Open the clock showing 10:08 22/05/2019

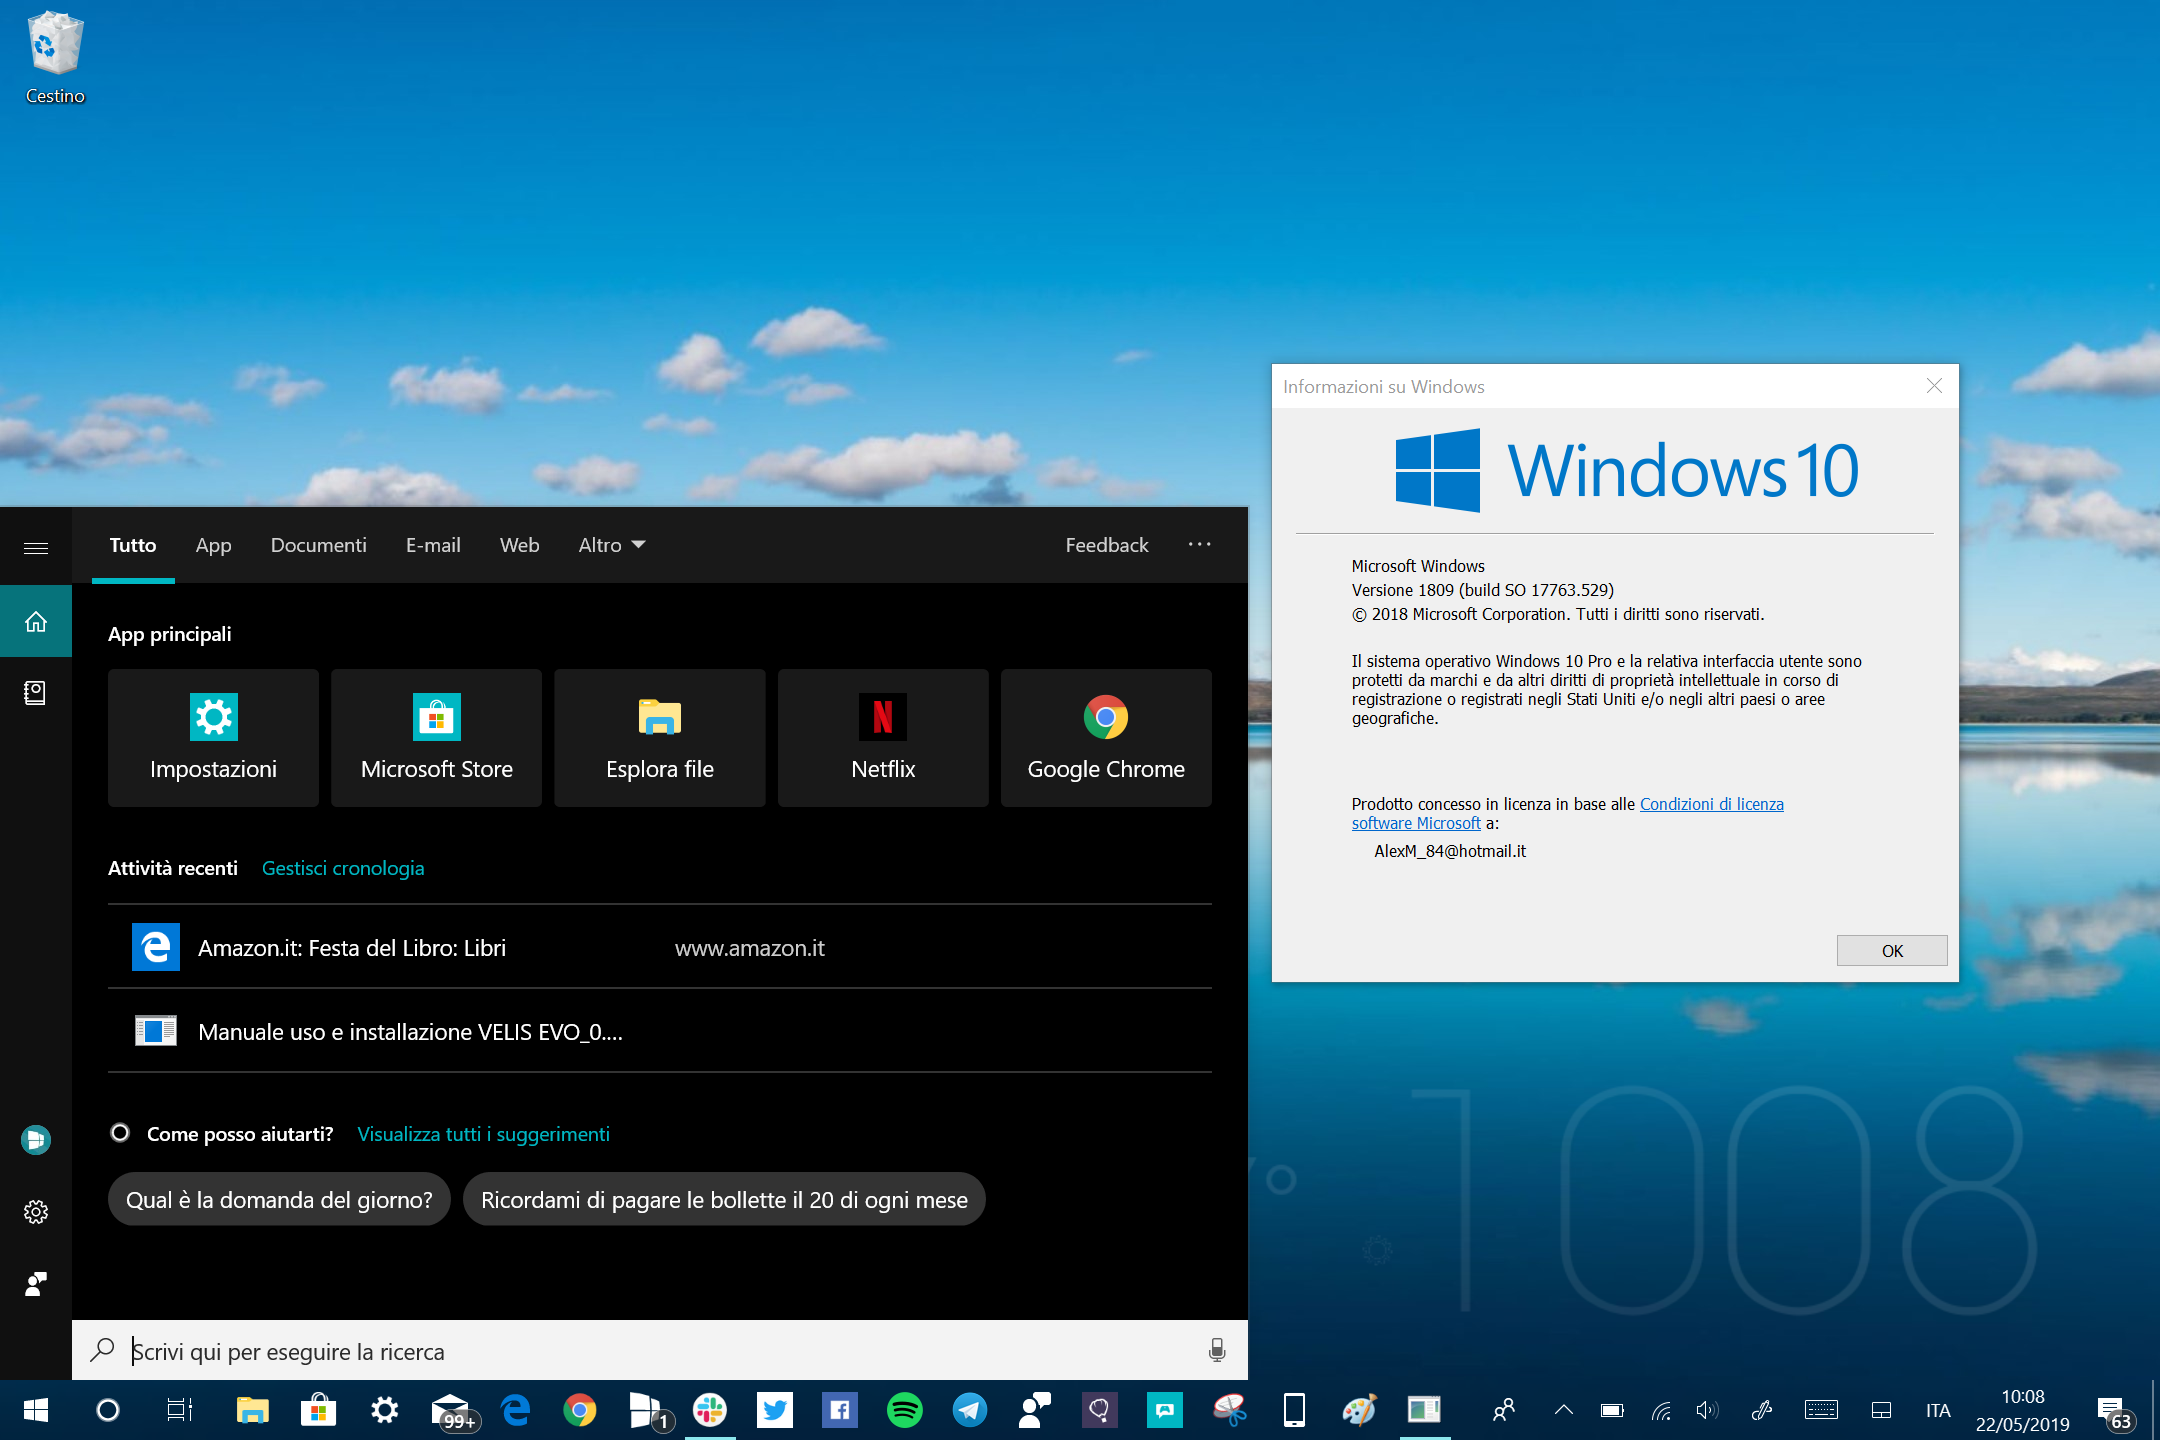tap(2022, 1411)
